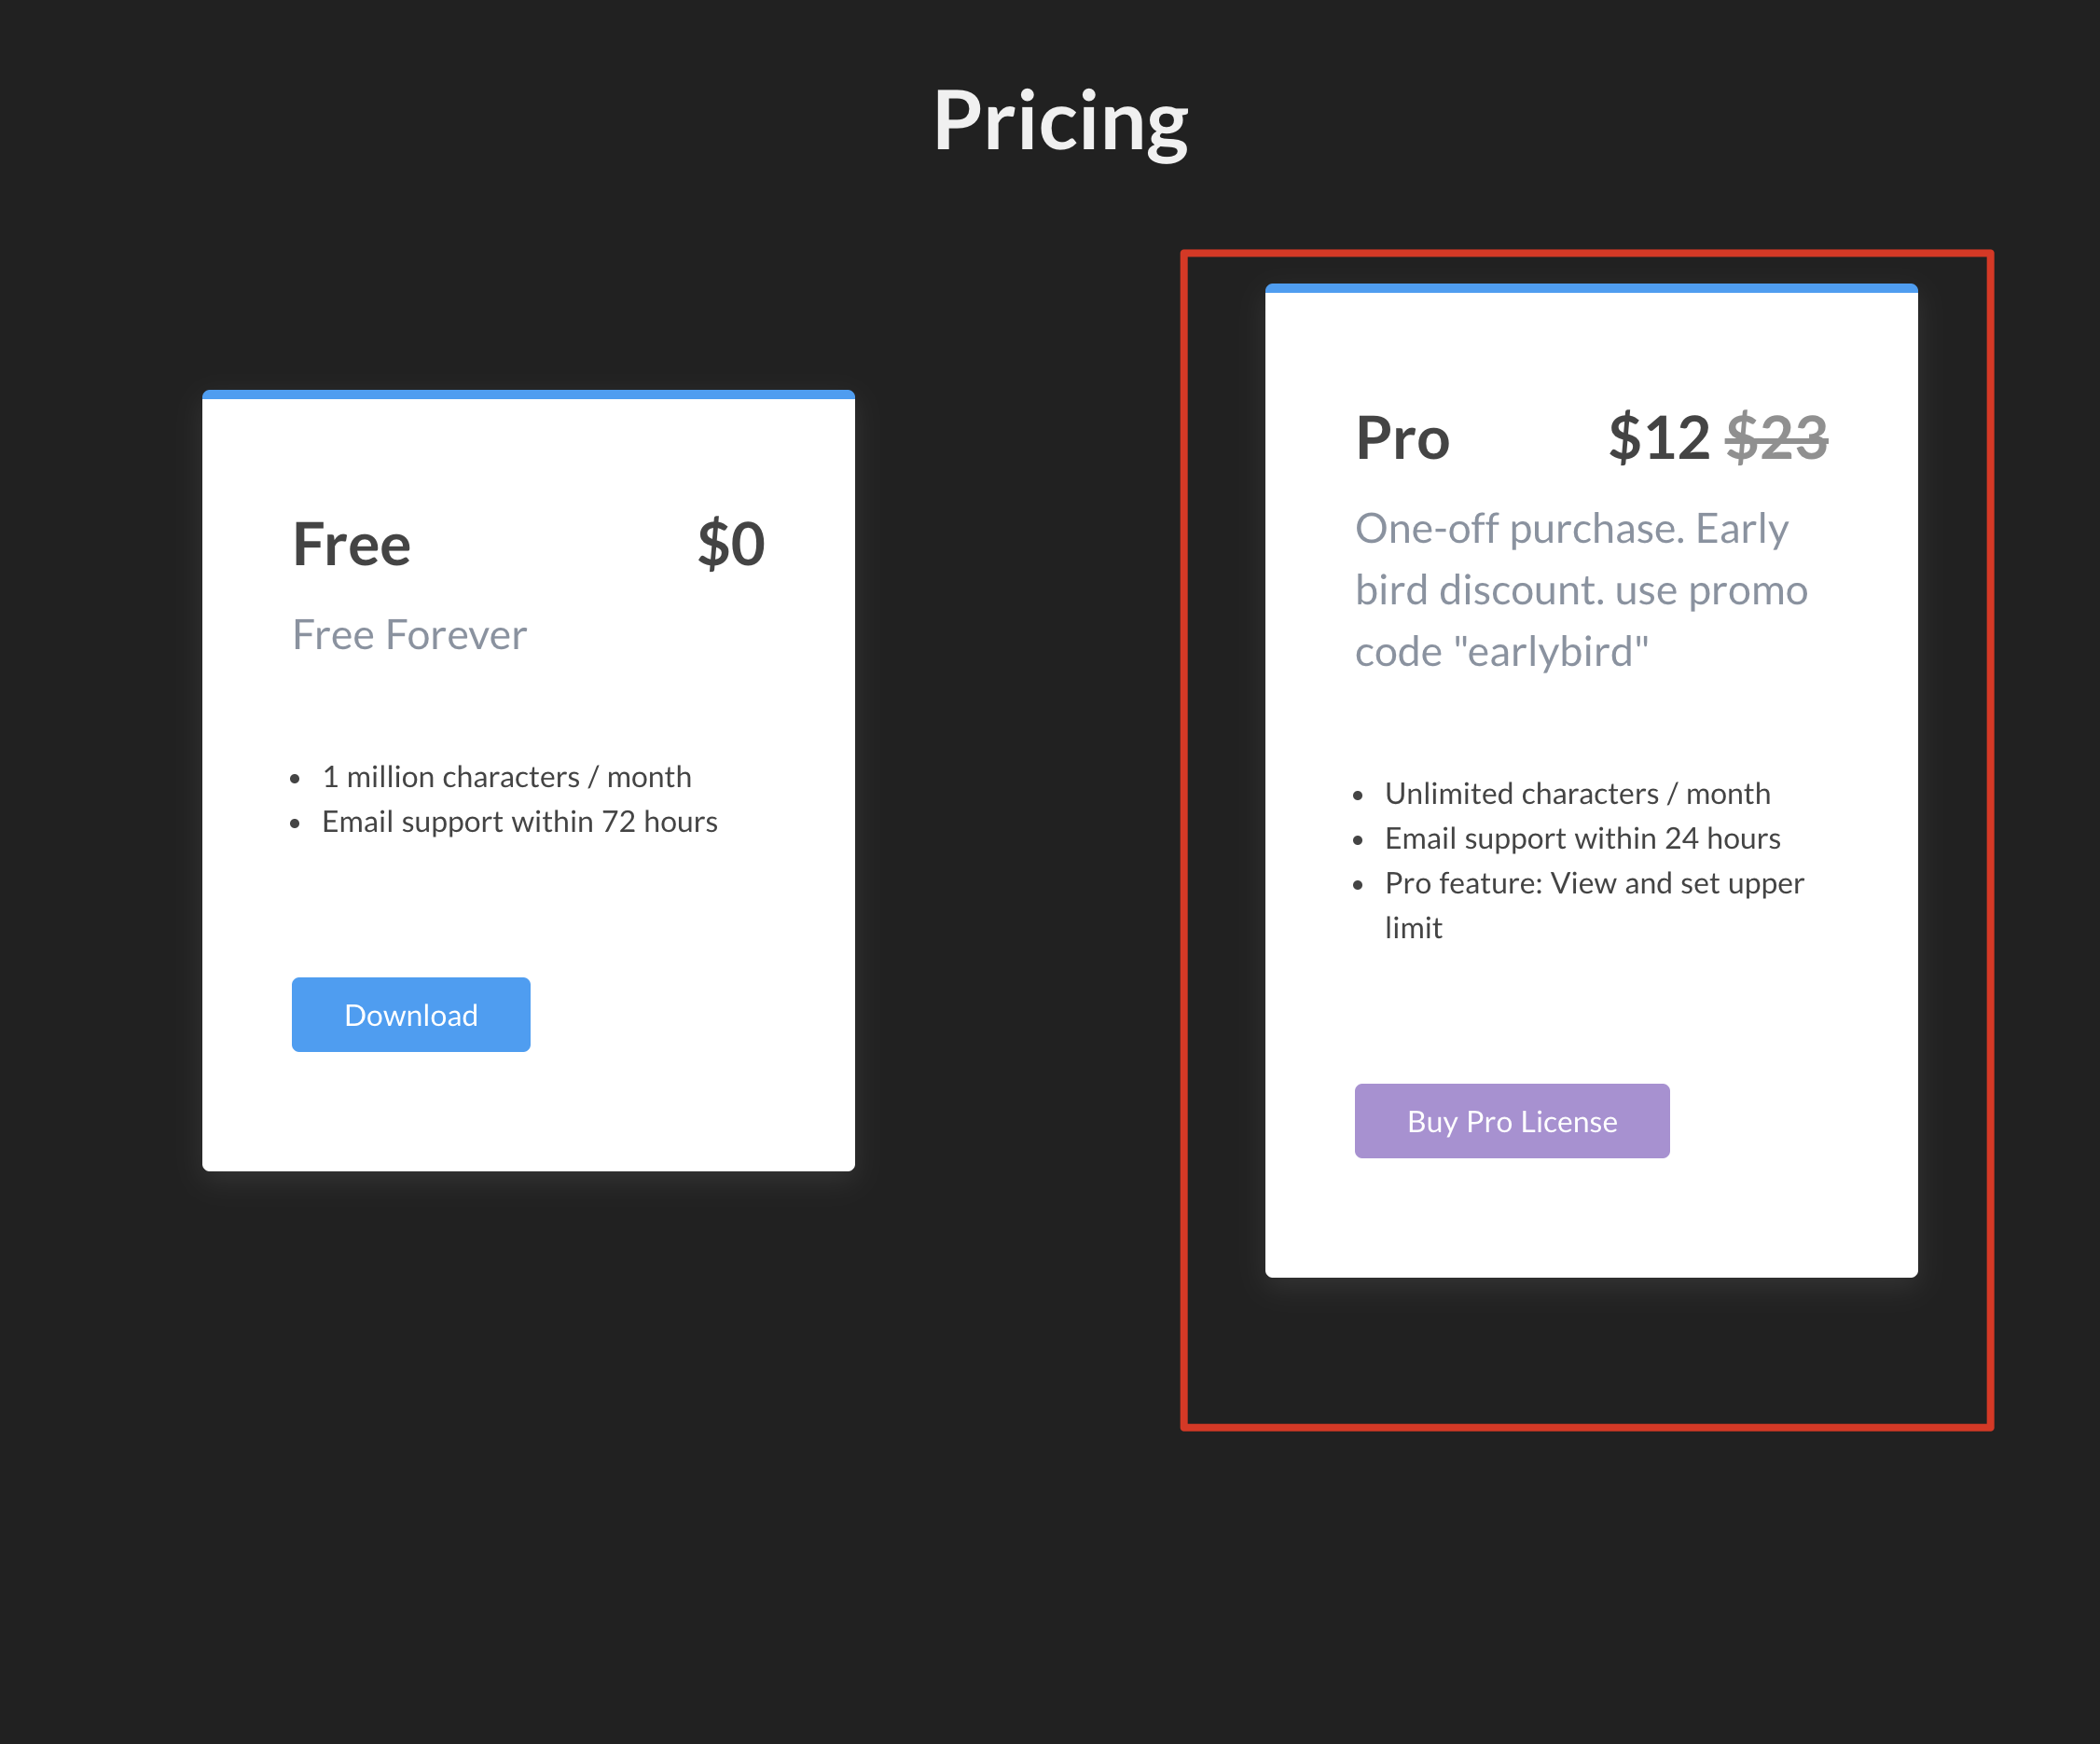Click the bullet dot beside 1 million characters
Viewport: 2100px width, 1744px height.
click(x=295, y=779)
